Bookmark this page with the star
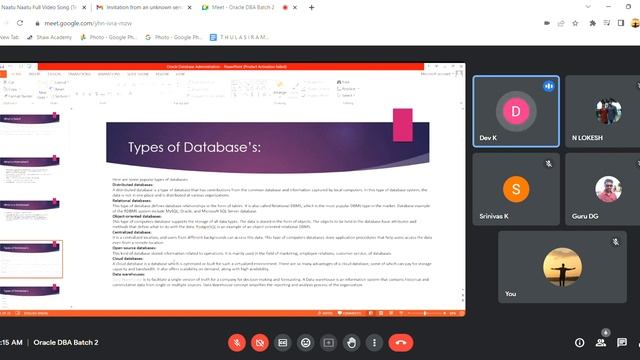Viewport: 640px width, 360px height. pos(575,23)
